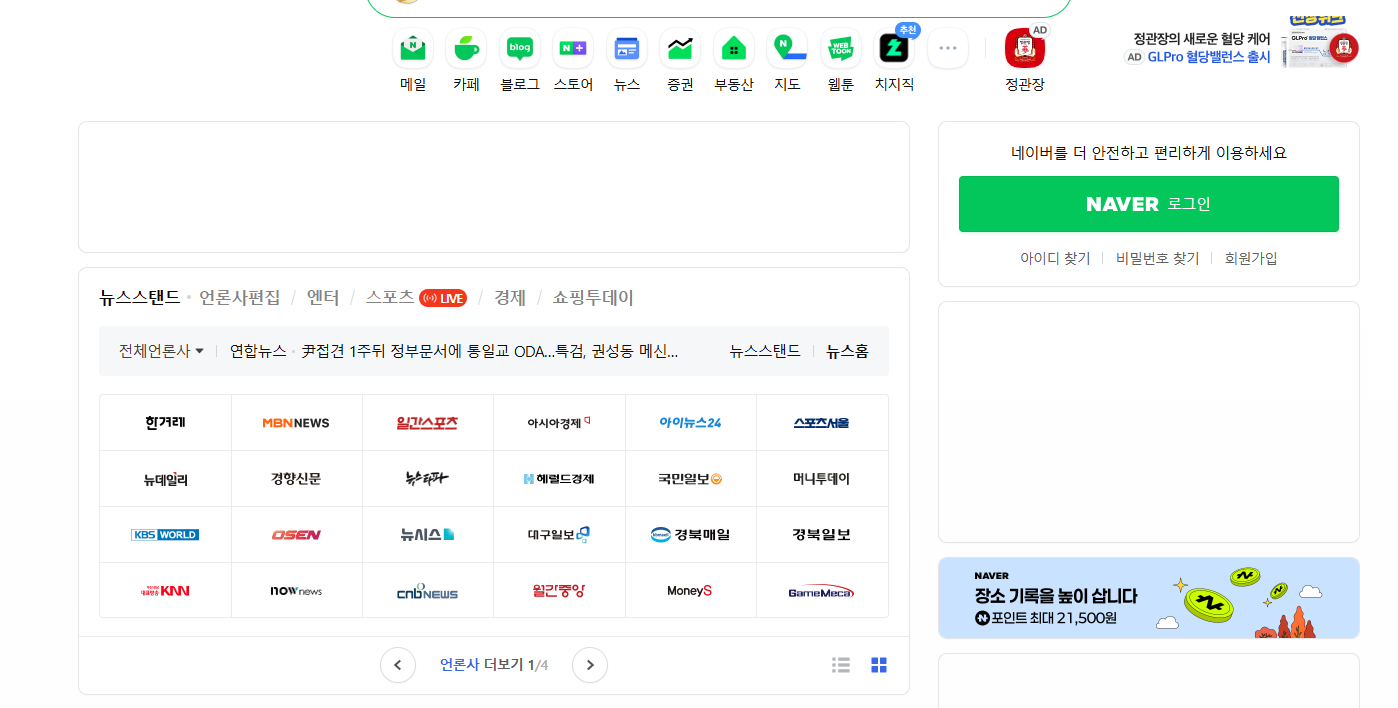This screenshot has width=1398, height=708.
Task: Open the 연합뉴스 source label
Action: (x=258, y=351)
